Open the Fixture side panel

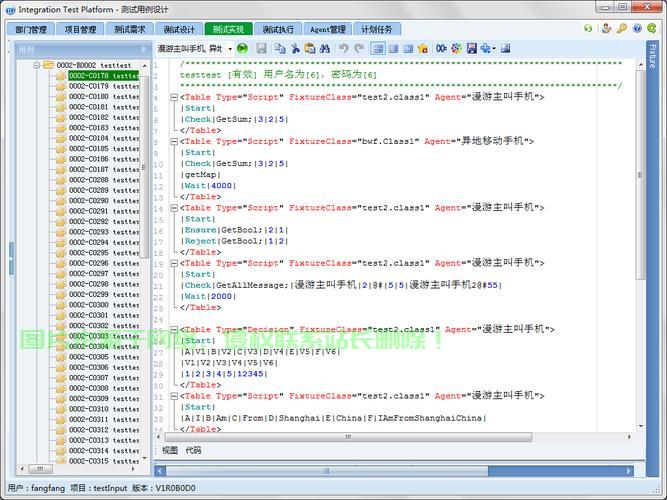pyautogui.click(x=653, y=56)
